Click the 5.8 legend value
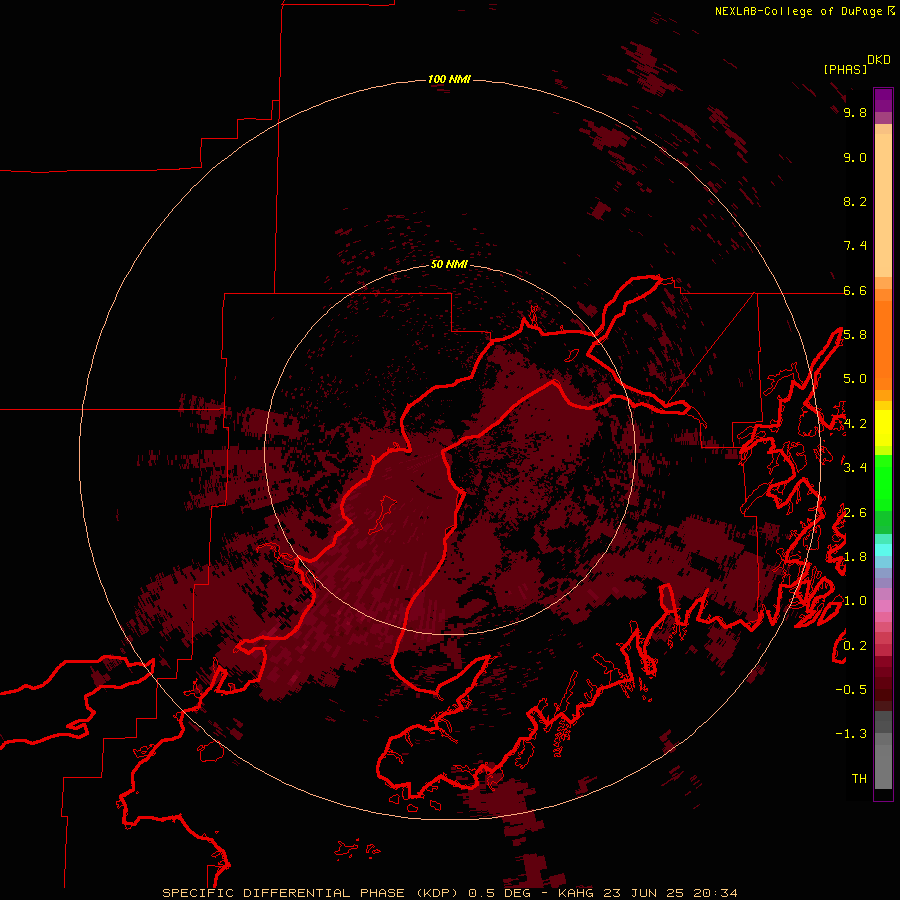 coord(855,335)
